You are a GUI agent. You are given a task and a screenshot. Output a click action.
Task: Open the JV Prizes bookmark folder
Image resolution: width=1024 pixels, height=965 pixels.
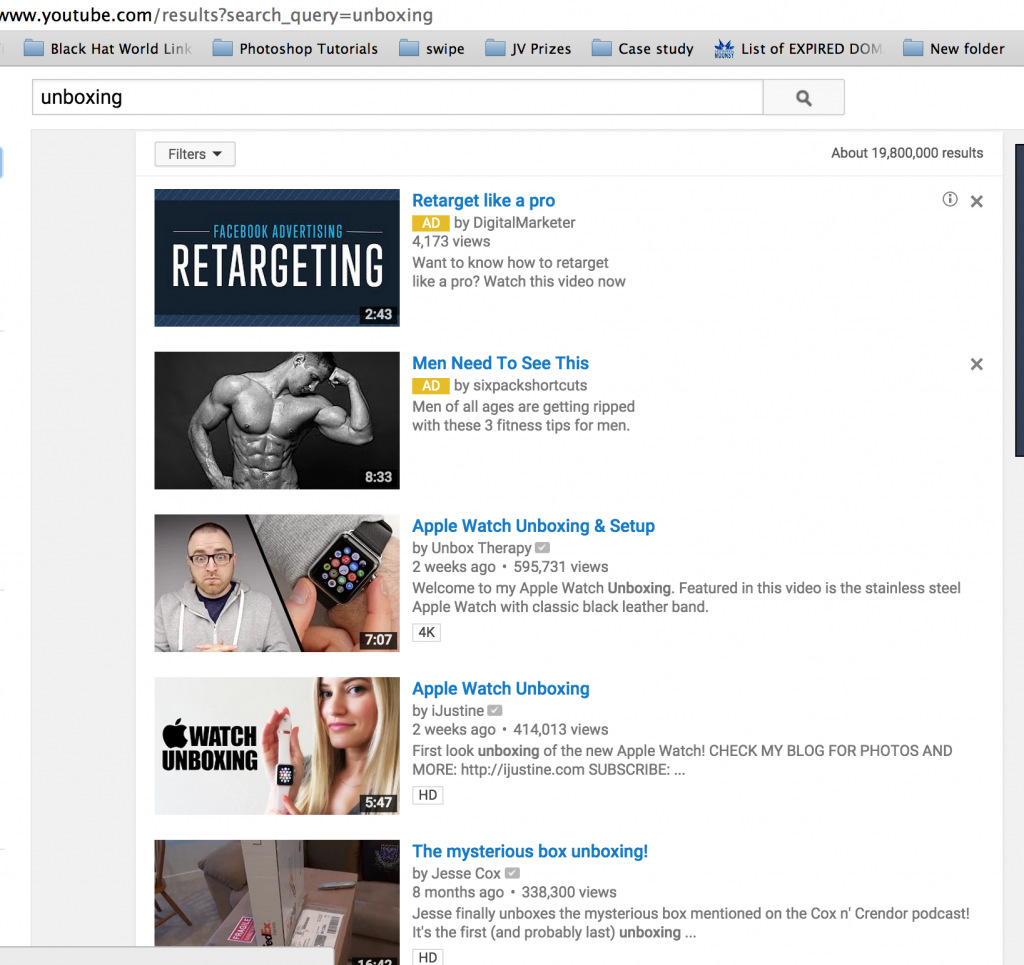click(x=528, y=48)
